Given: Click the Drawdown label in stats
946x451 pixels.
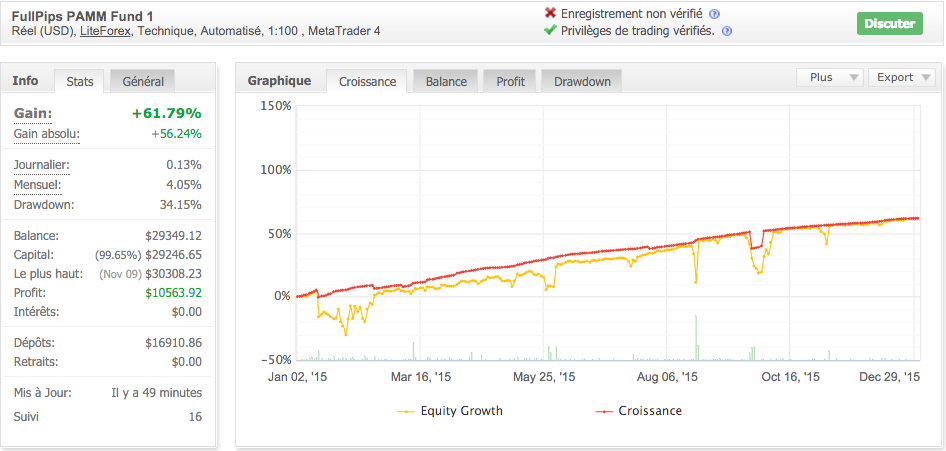Looking at the screenshot, I should (x=43, y=205).
